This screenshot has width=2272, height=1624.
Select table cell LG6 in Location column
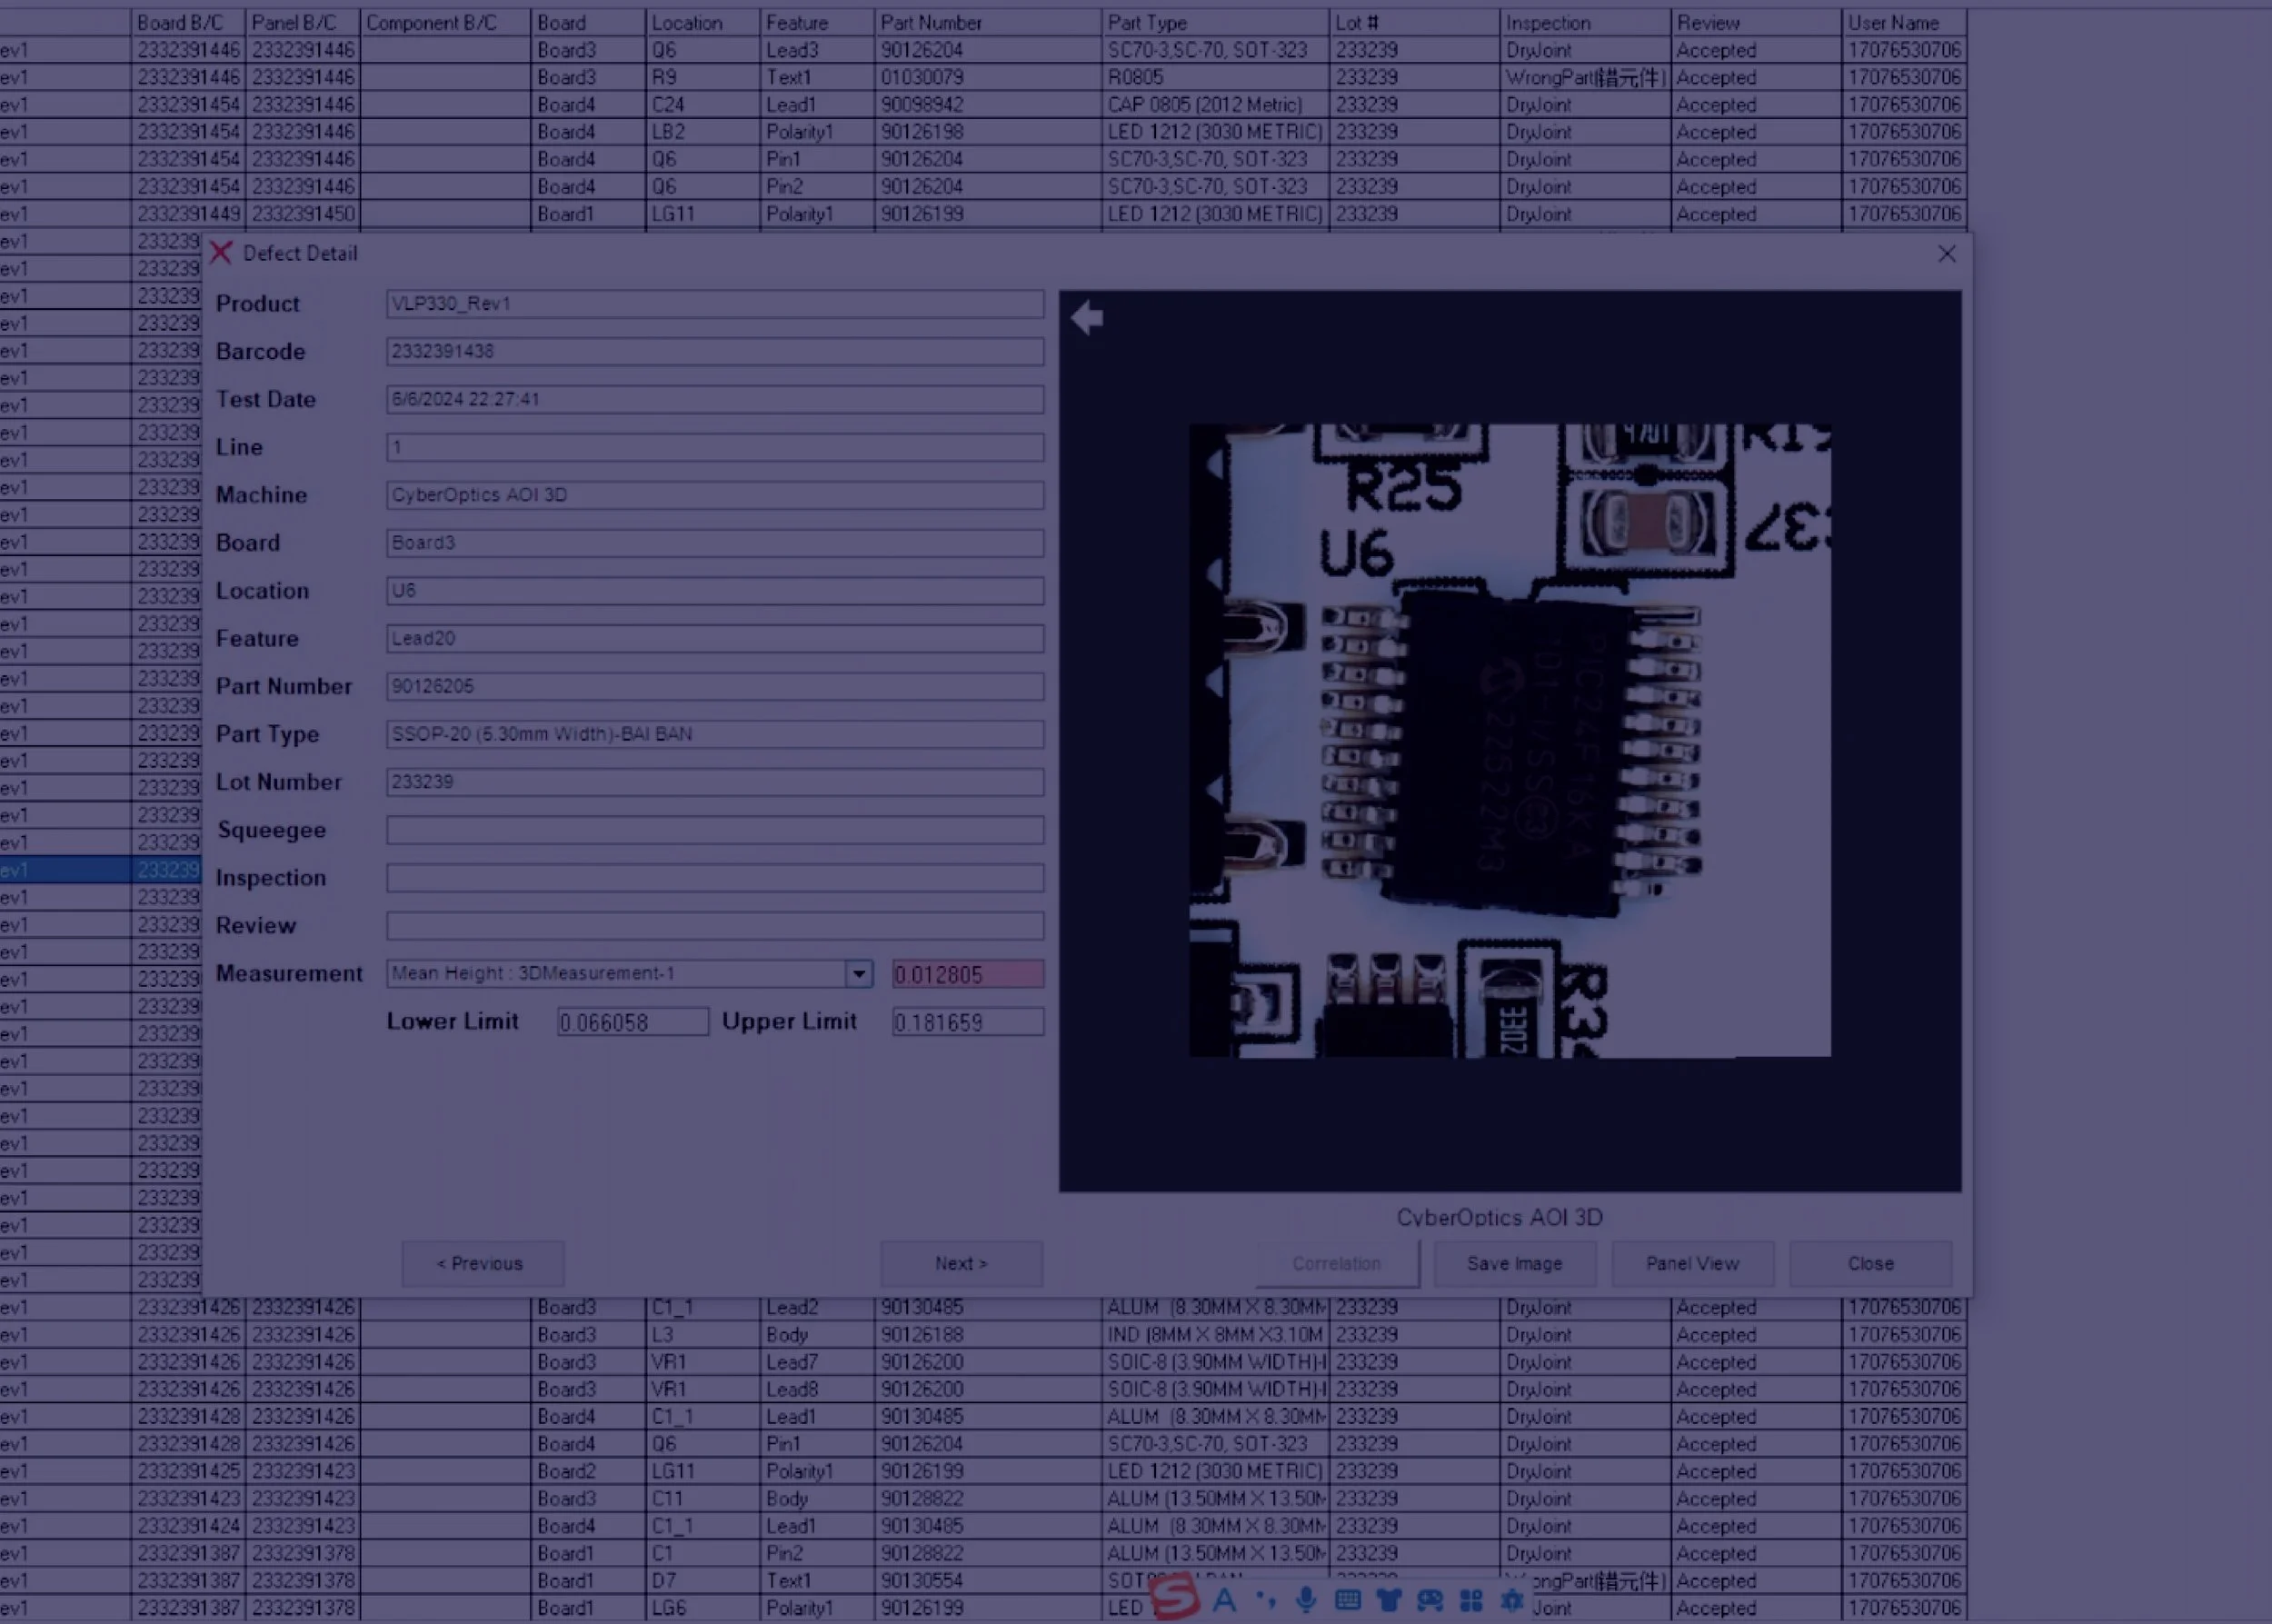point(703,1608)
